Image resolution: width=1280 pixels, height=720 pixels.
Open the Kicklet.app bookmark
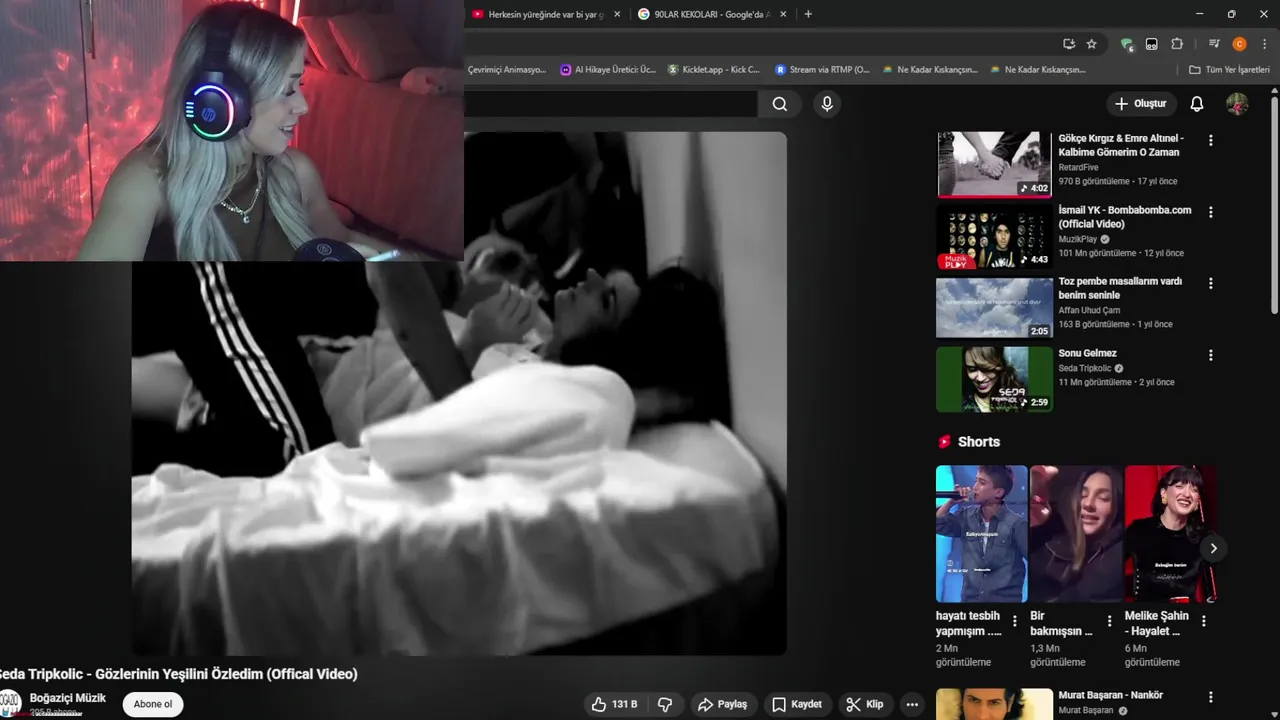point(713,70)
